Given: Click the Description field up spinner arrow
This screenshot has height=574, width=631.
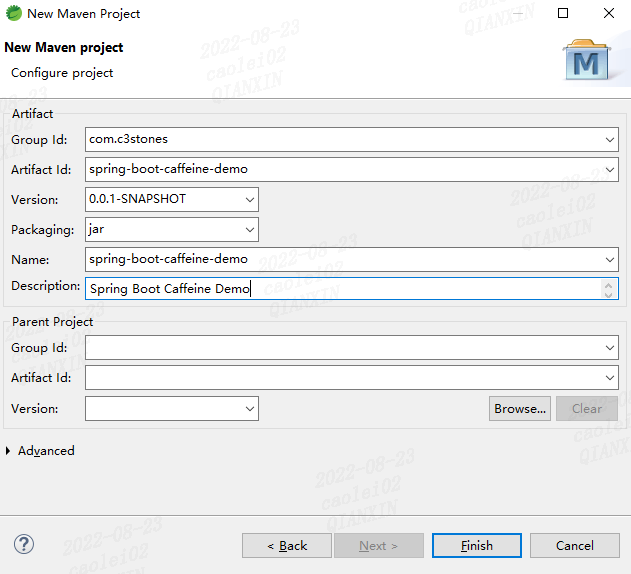Looking at the screenshot, I should coord(608,285).
